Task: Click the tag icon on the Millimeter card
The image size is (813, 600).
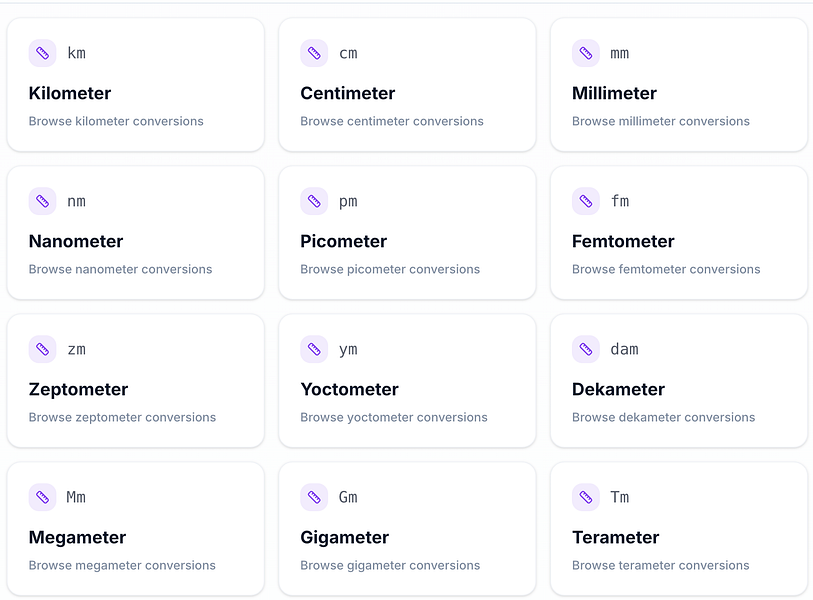Action: (585, 53)
